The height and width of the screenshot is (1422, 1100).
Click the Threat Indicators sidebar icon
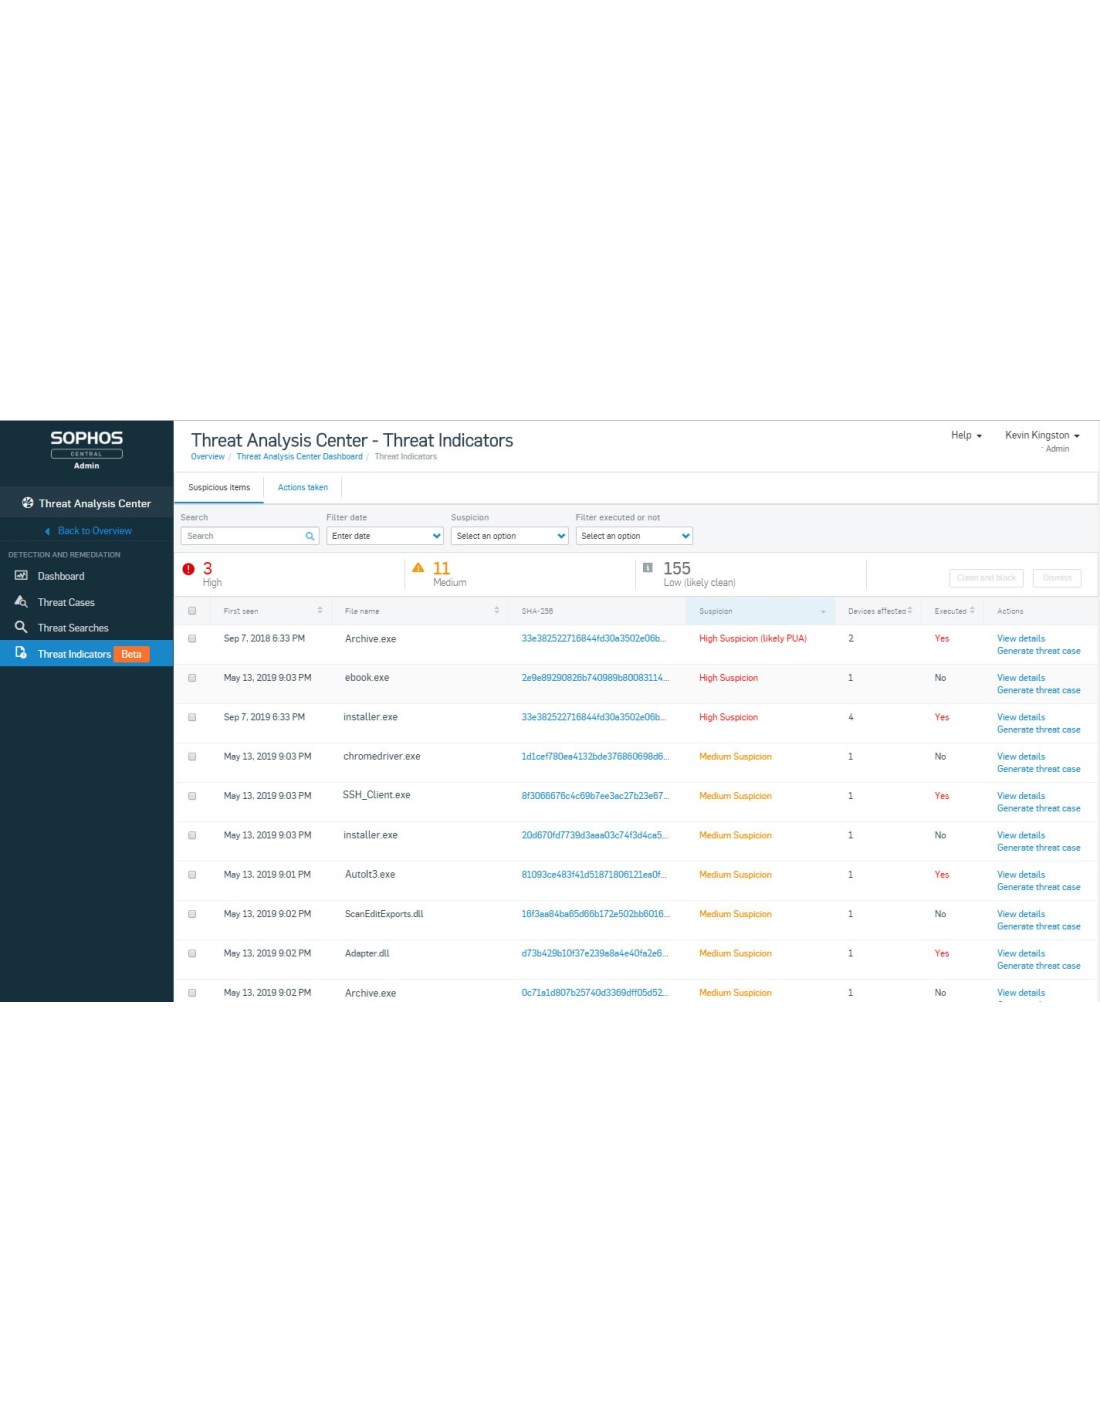click(x=21, y=654)
